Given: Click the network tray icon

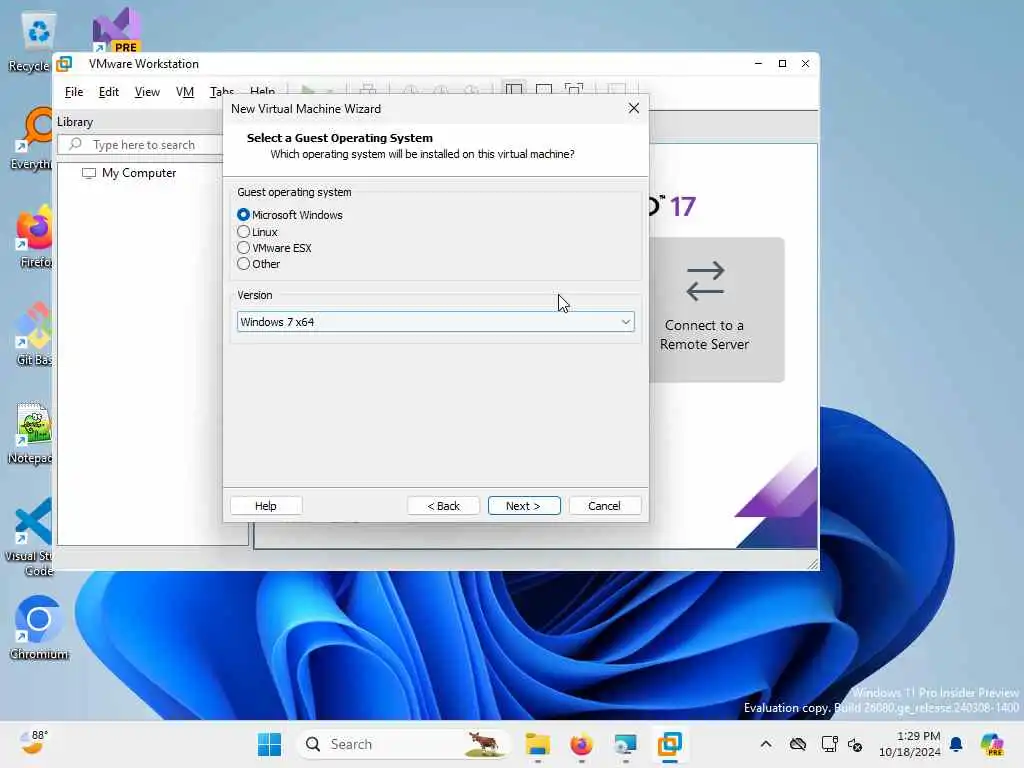Looking at the screenshot, I should [829, 744].
